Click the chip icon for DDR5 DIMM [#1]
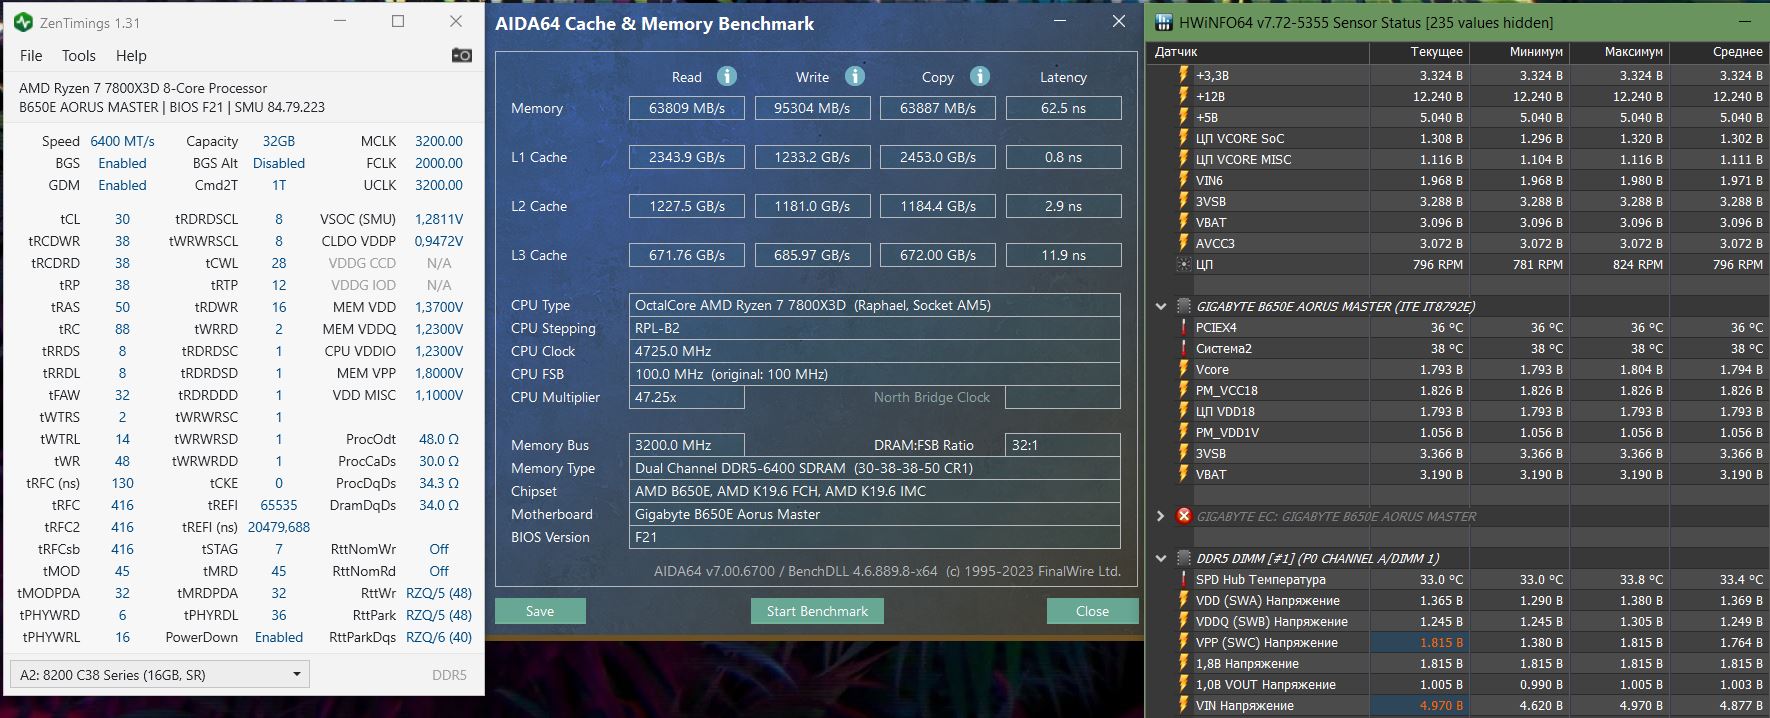The height and width of the screenshot is (718, 1770). [x=1184, y=558]
